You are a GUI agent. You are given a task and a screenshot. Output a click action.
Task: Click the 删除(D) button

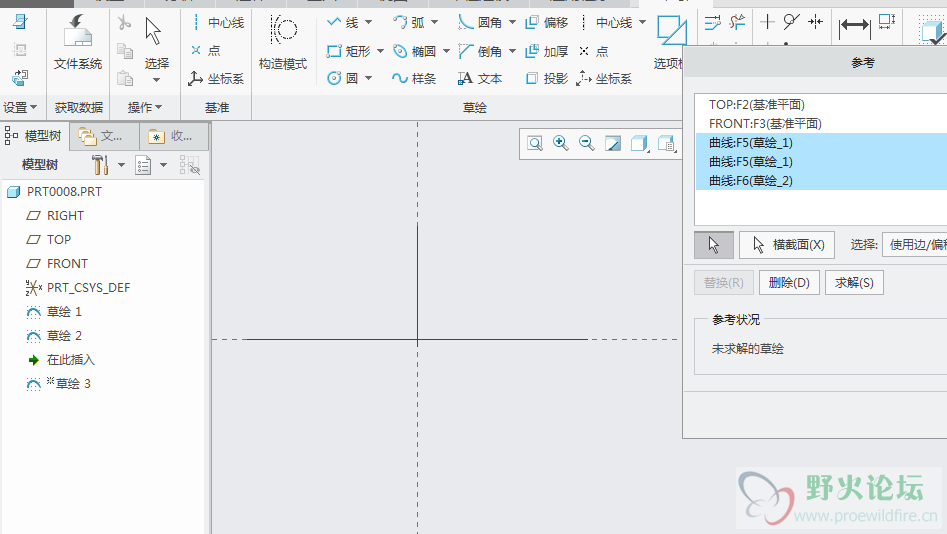coord(789,283)
